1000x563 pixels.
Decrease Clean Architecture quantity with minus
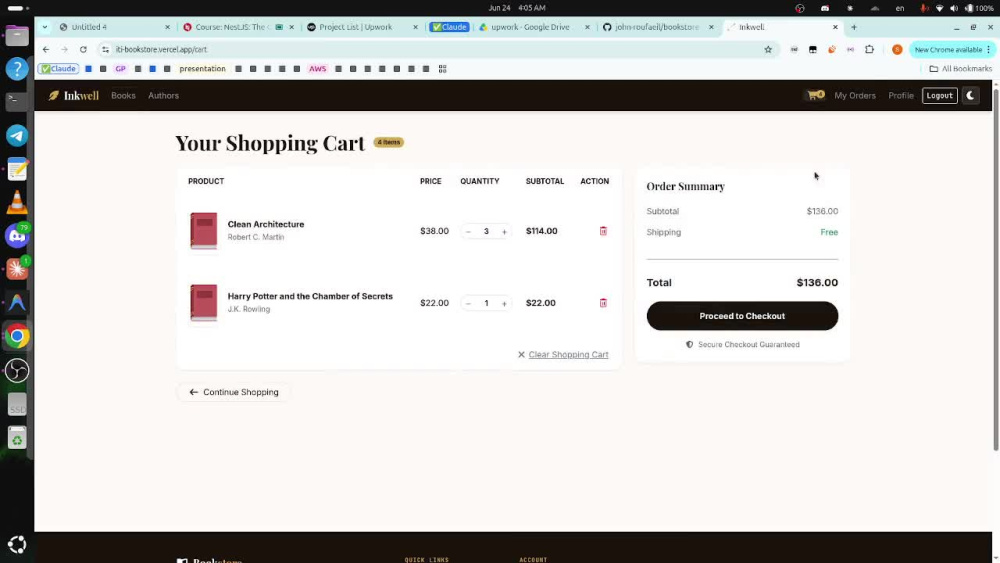click(468, 231)
